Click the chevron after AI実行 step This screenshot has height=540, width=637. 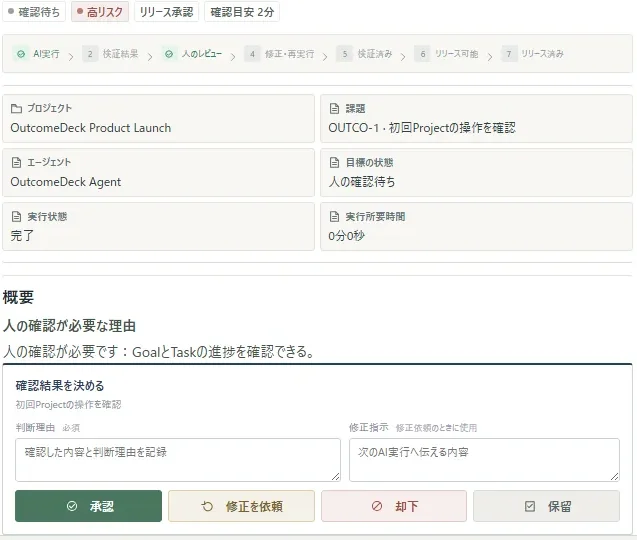click(71, 56)
